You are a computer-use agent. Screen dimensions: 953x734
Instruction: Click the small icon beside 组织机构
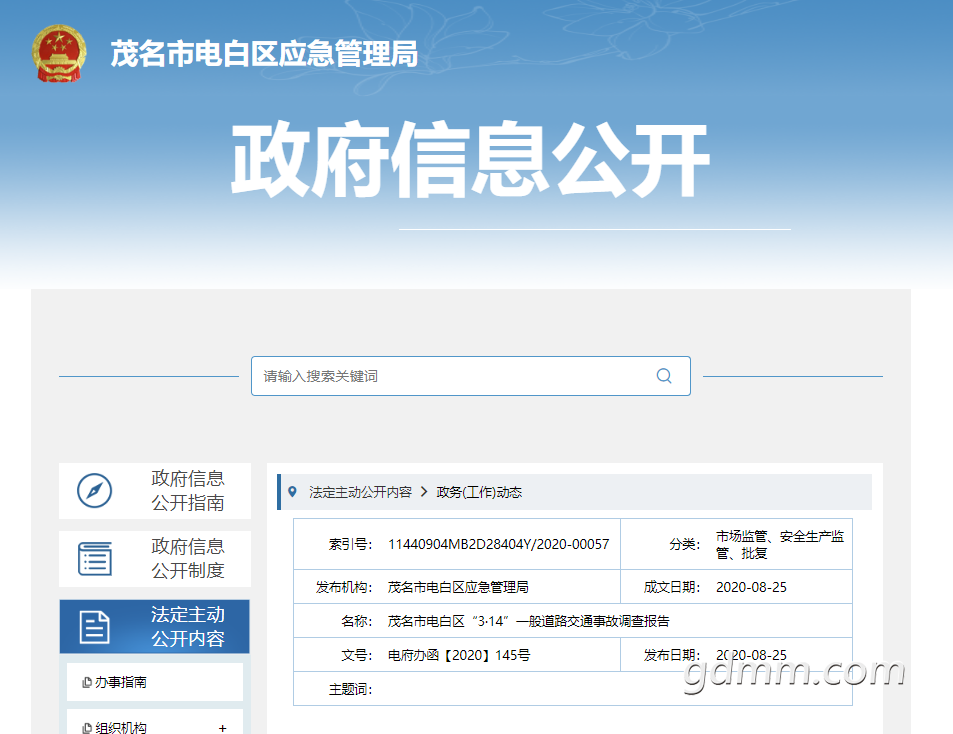pyautogui.click(x=87, y=728)
